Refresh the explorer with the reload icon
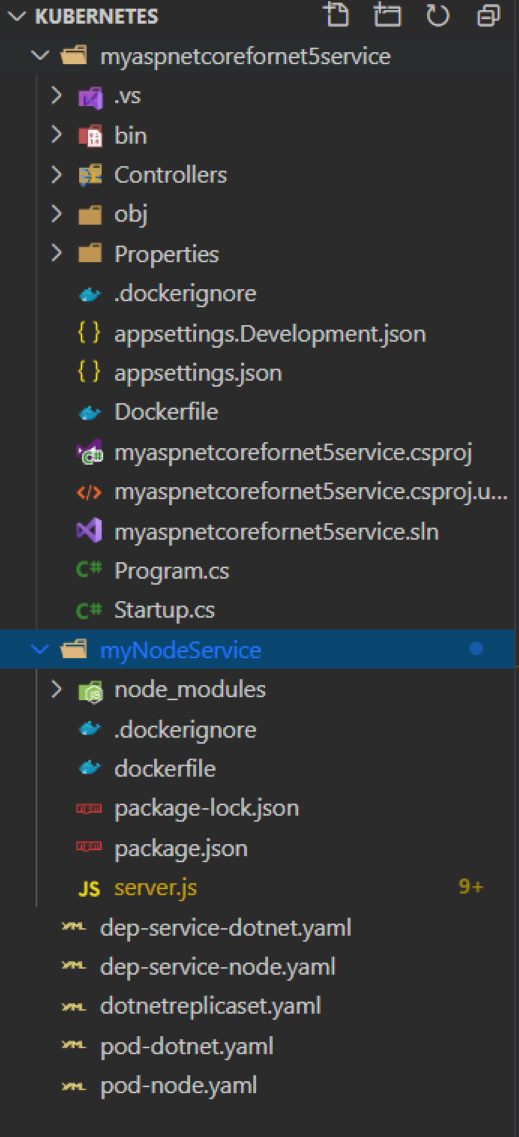Screen dimensions: 519x1137 coord(438,15)
